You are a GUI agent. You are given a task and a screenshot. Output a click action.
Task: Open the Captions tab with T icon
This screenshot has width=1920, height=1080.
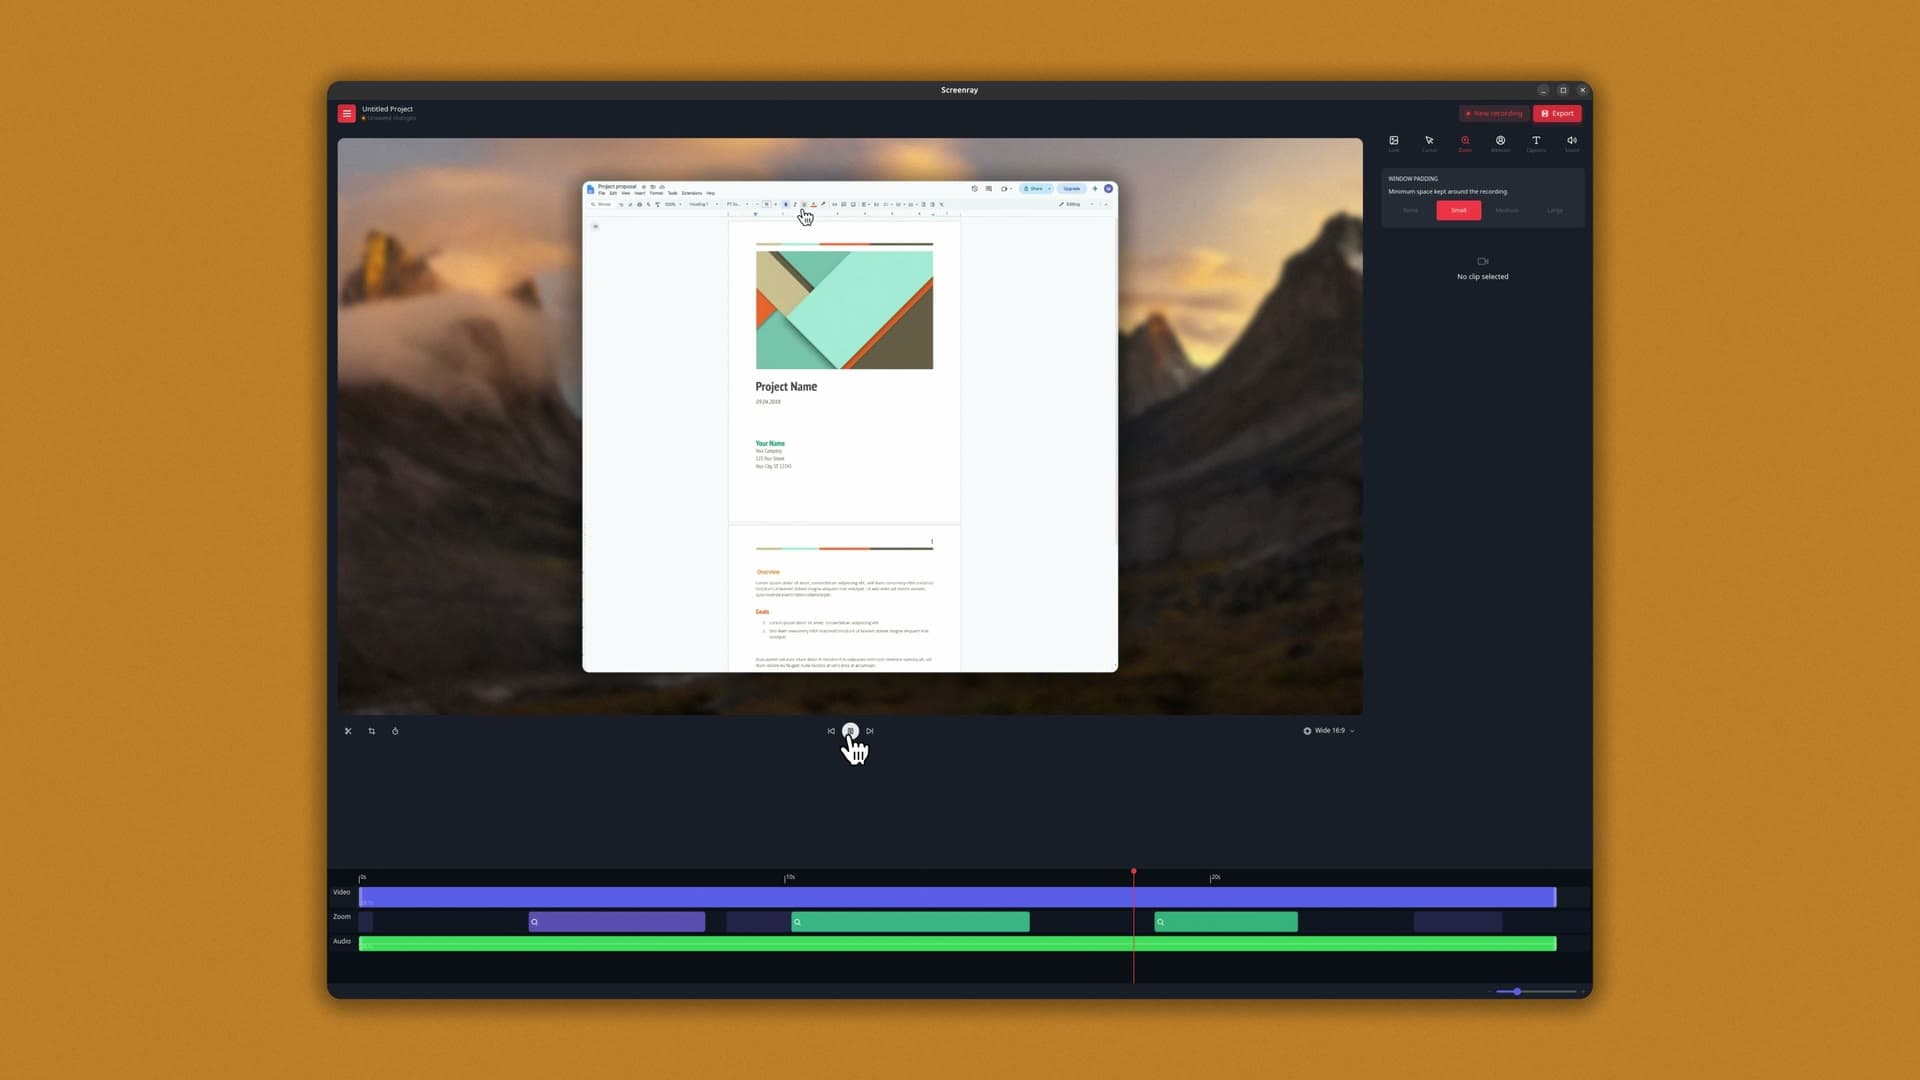point(1536,143)
